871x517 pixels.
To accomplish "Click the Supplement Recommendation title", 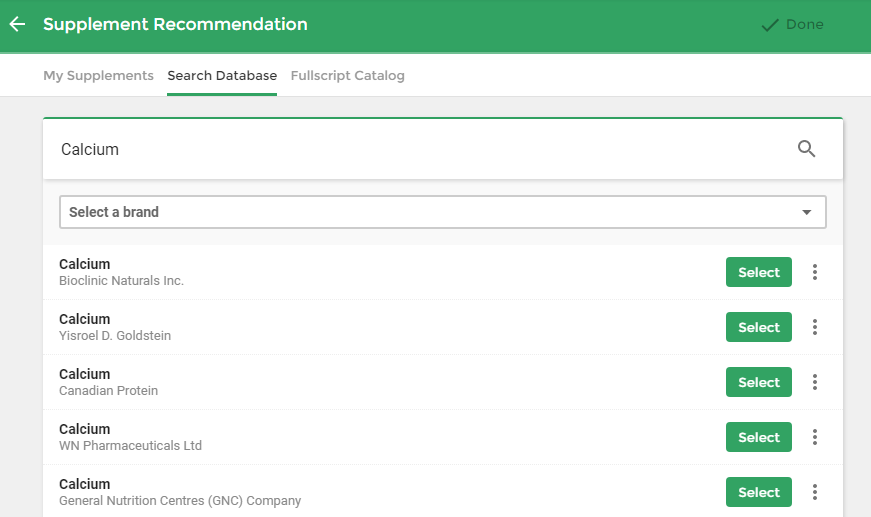I will [x=176, y=24].
